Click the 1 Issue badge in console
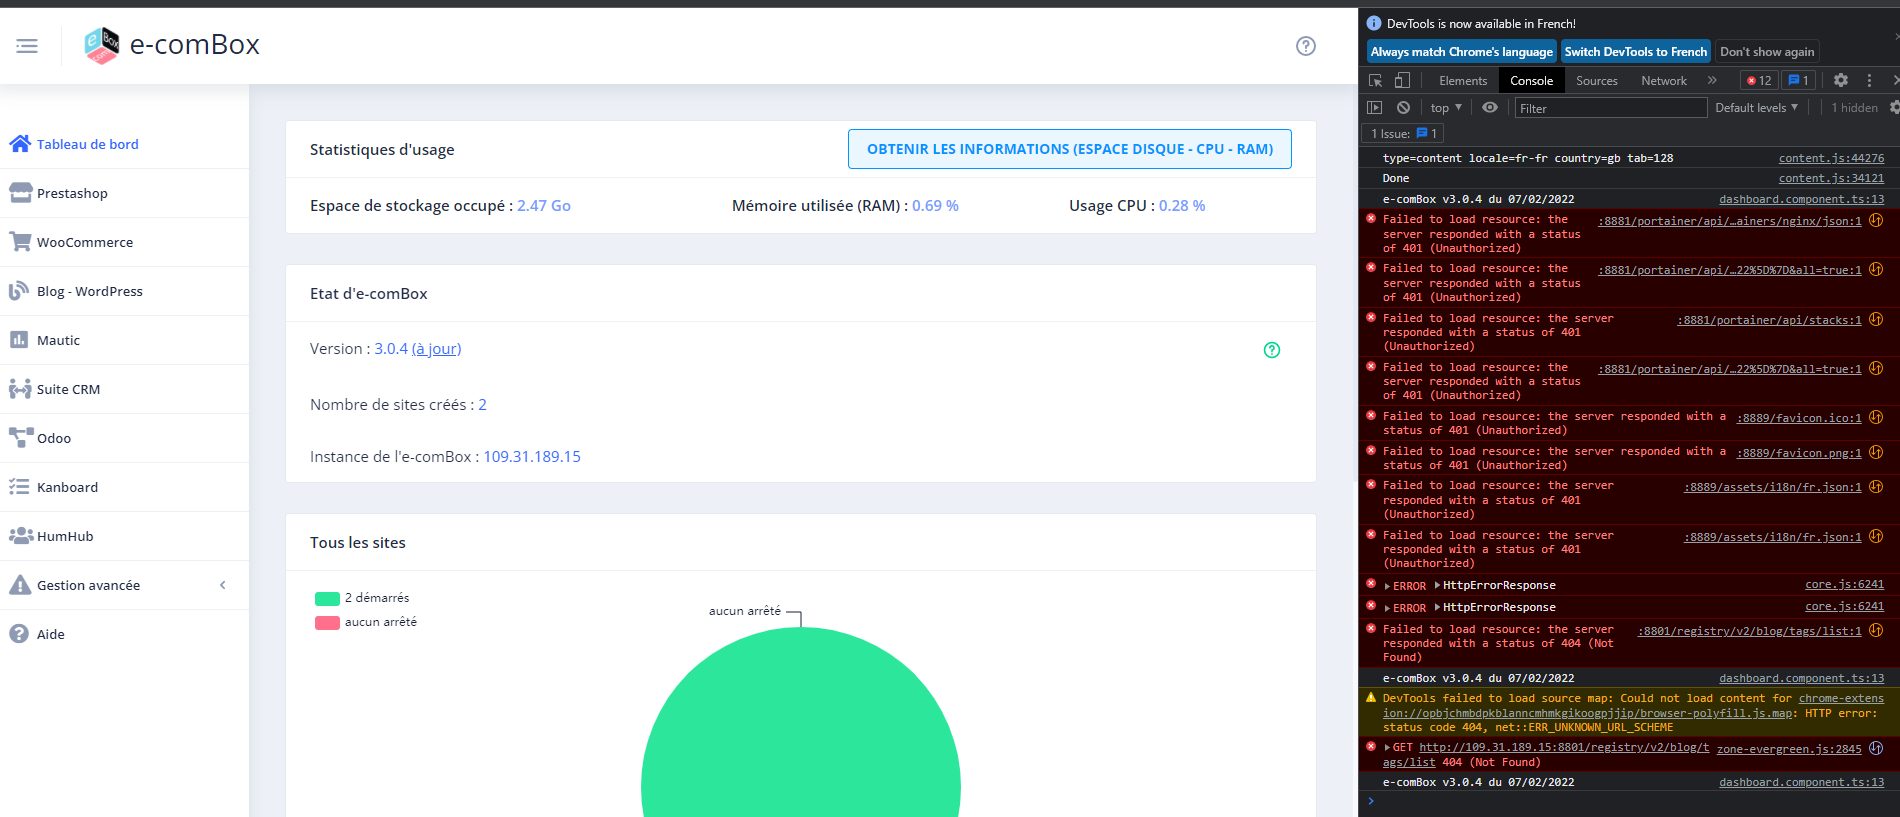Viewport: 1900px width, 817px height. tap(1404, 134)
